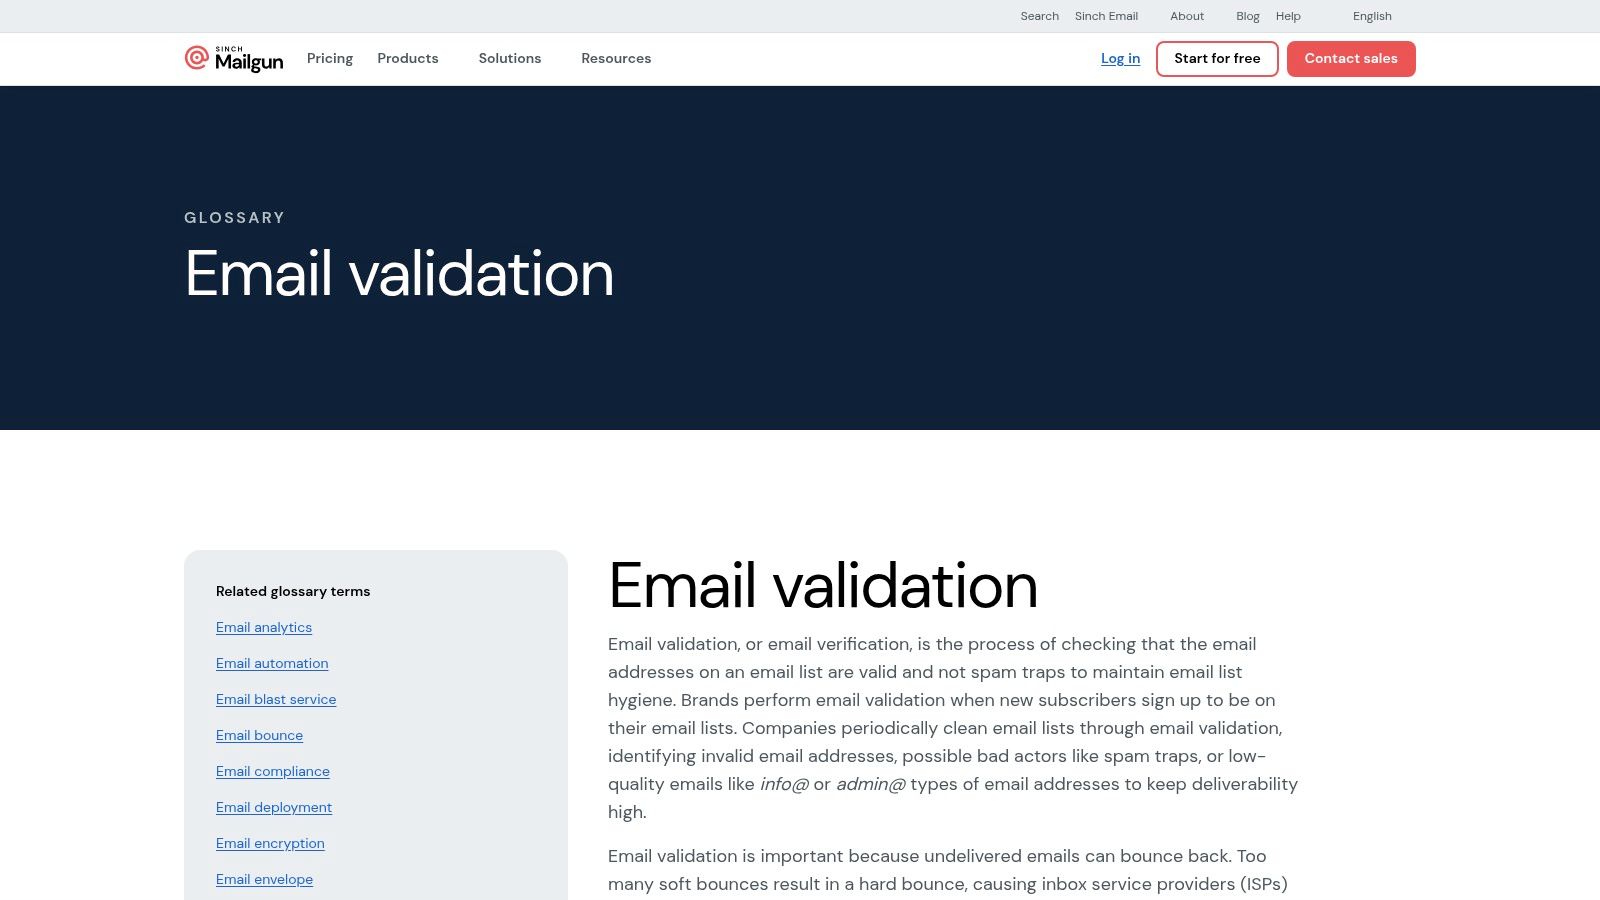Image resolution: width=1600 pixels, height=900 pixels.
Task: Expand the Products menu
Action: tap(408, 59)
